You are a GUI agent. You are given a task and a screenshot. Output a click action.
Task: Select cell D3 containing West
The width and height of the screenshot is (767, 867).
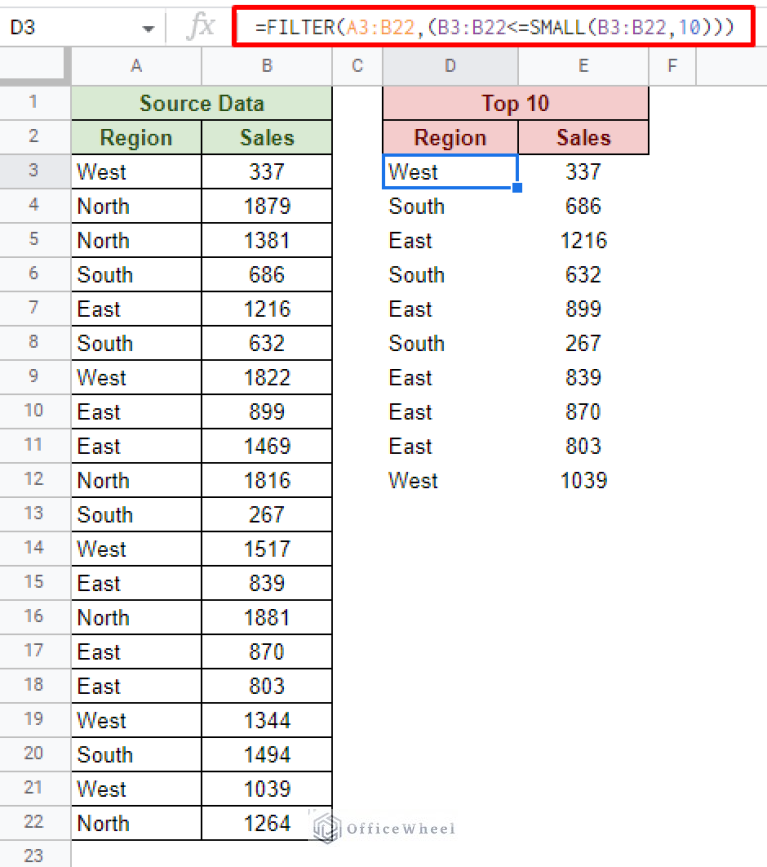click(x=450, y=172)
